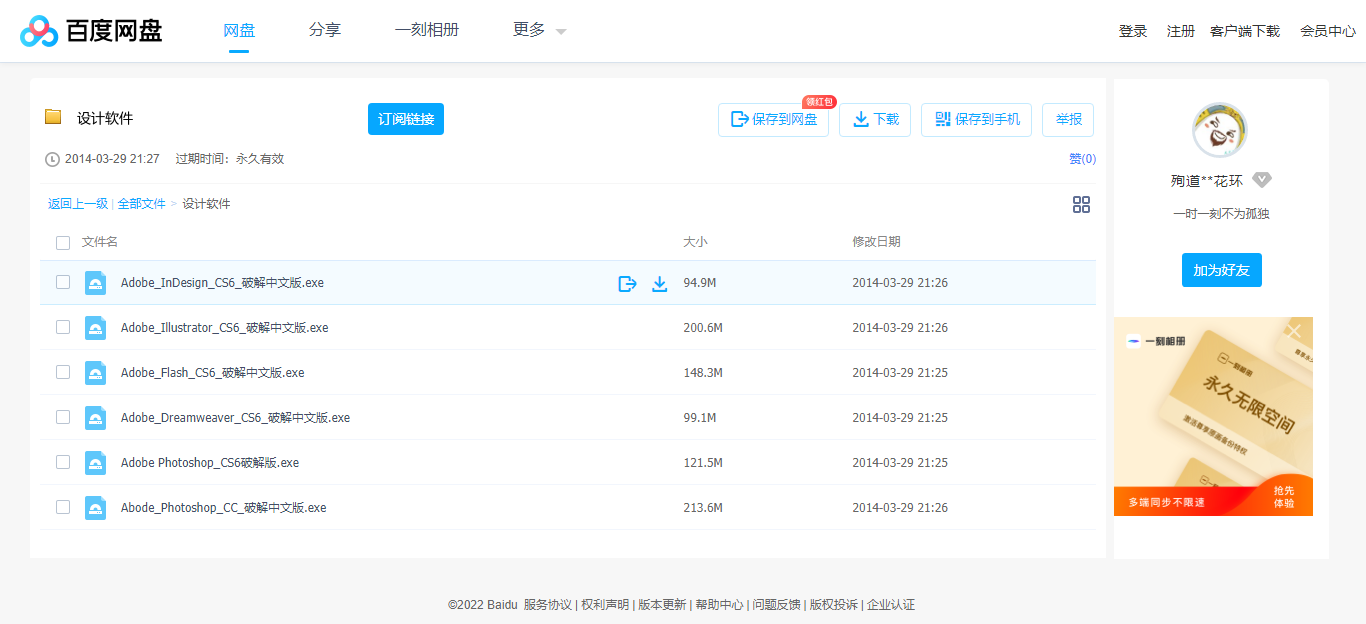This screenshot has width=1366, height=624.
Task: Select the checkbox for all files
Action: pyautogui.click(x=63, y=242)
